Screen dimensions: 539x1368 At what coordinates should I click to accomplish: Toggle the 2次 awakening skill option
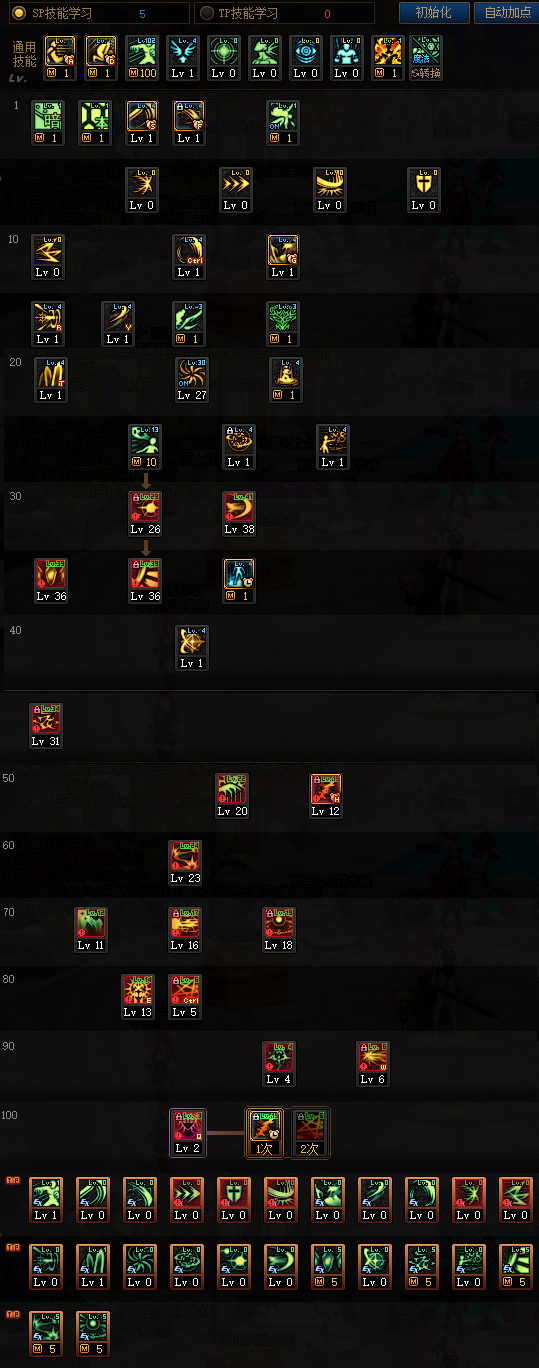click(310, 1132)
